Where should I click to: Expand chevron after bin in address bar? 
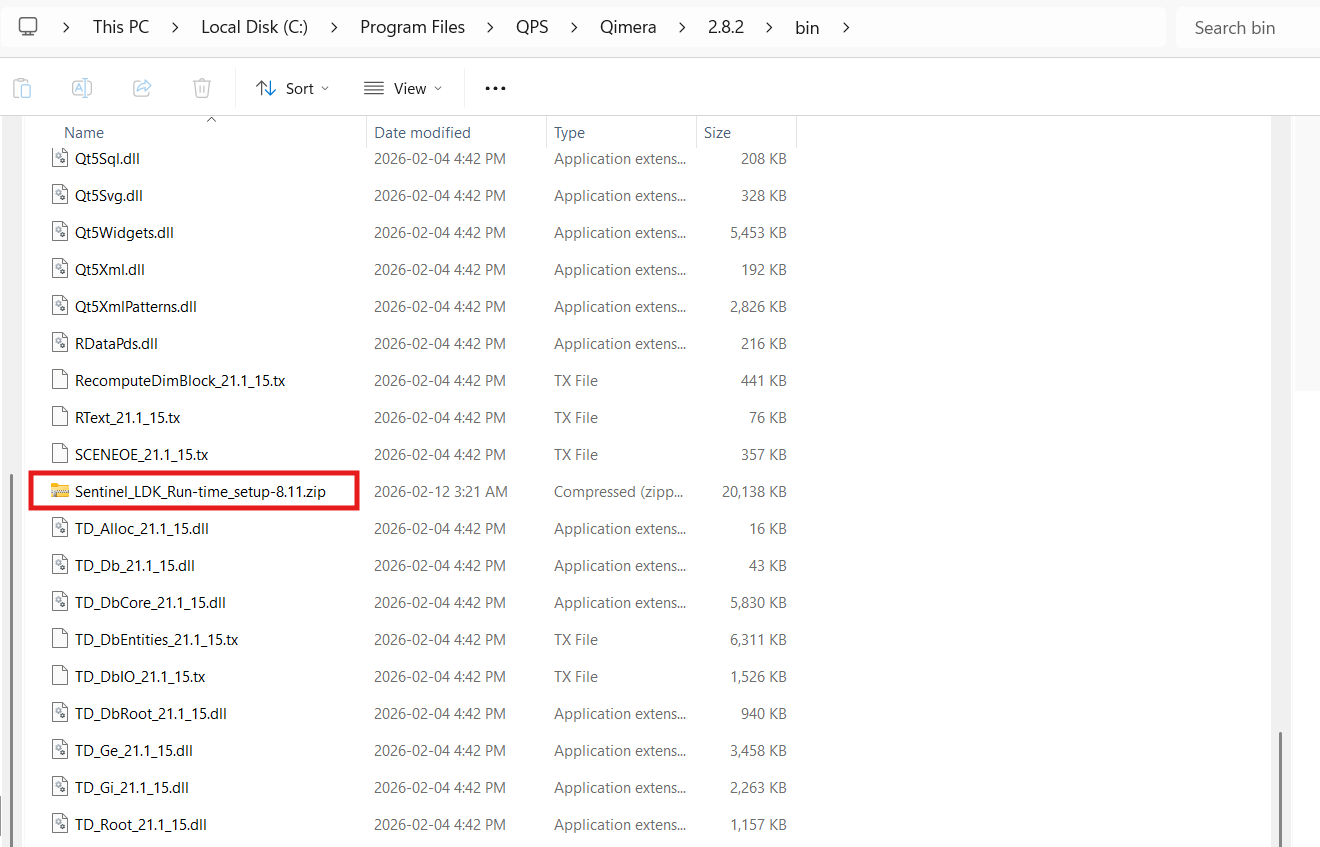(x=846, y=28)
